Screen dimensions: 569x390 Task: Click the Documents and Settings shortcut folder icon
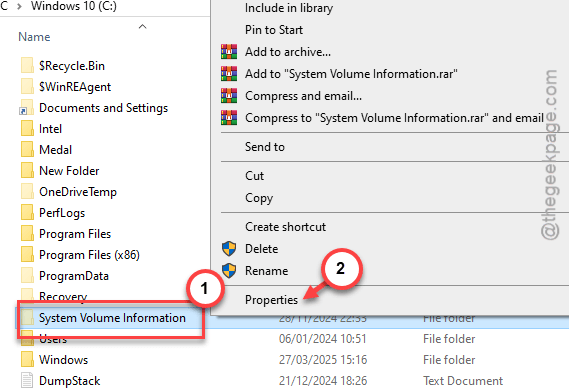(26, 108)
